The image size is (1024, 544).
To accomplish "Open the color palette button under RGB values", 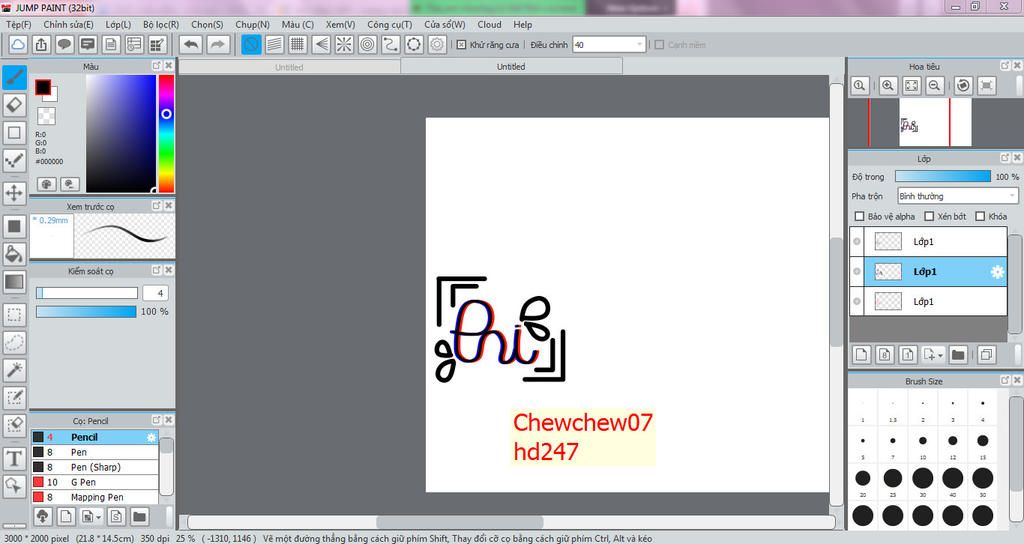I will (x=46, y=184).
